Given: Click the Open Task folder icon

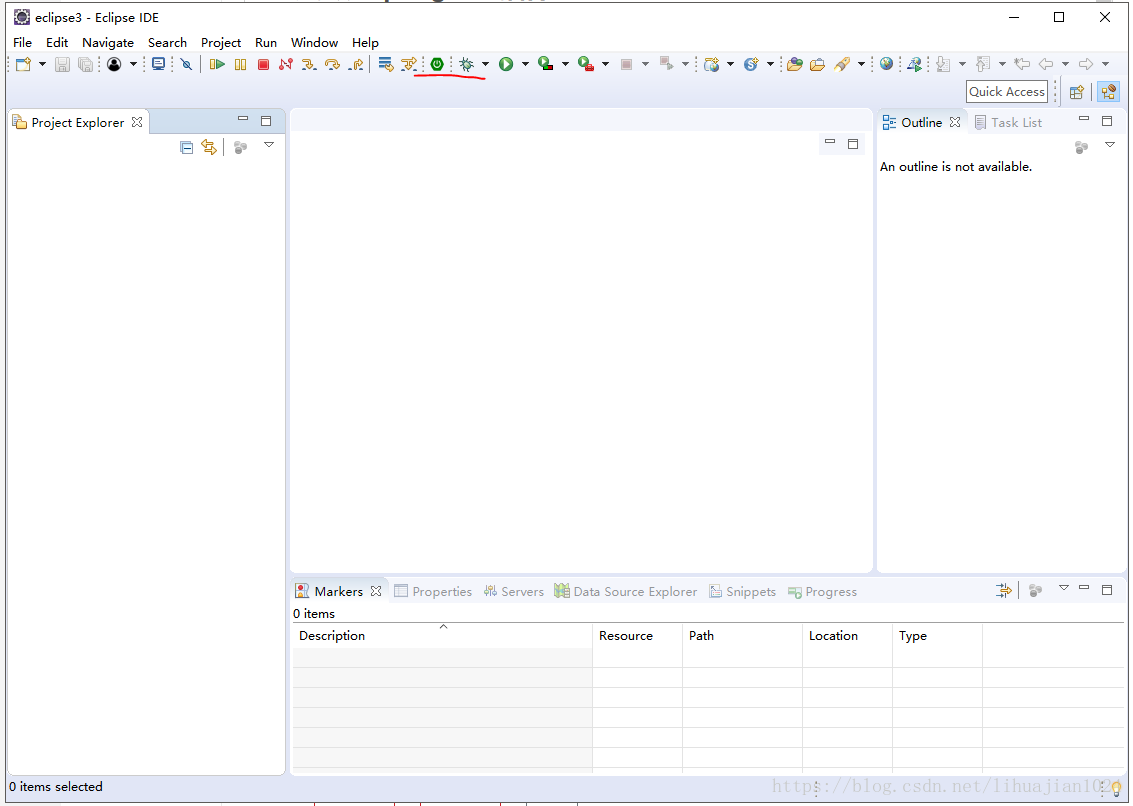Looking at the screenshot, I should pos(817,64).
